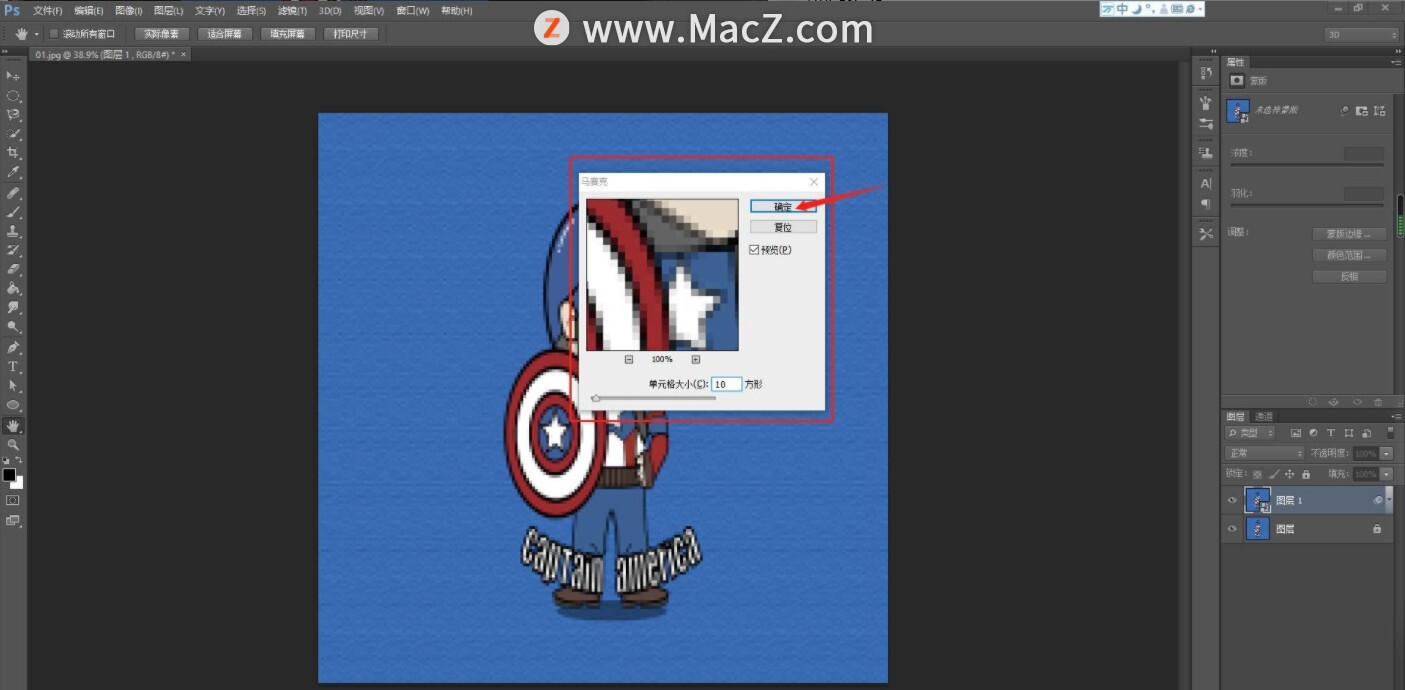Open the 类型 filter type dropdown
Viewport: 1405px width, 690px height.
[x=1251, y=433]
